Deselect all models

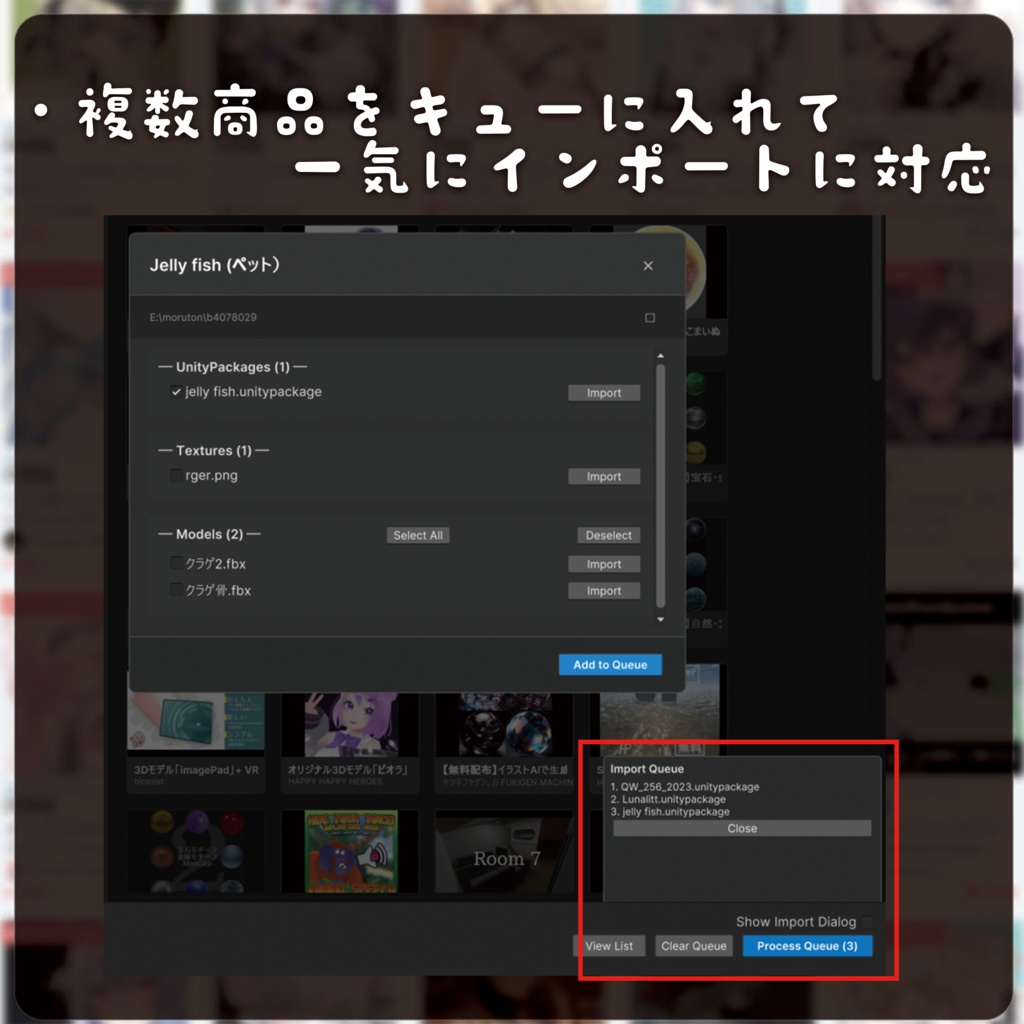tap(608, 534)
